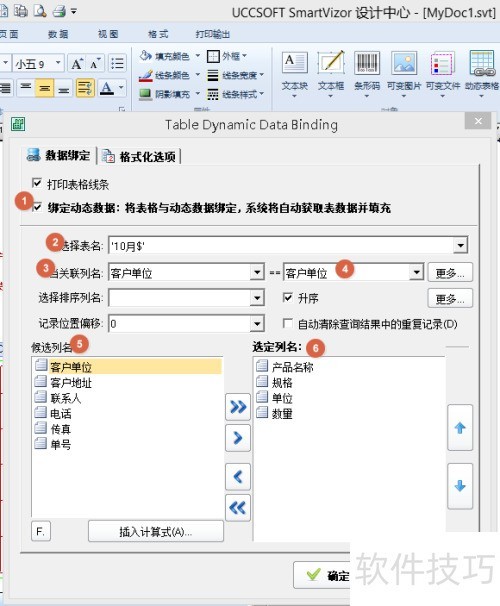Click the Text Block (文本块) tool icon

pyautogui.click(x=294, y=63)
